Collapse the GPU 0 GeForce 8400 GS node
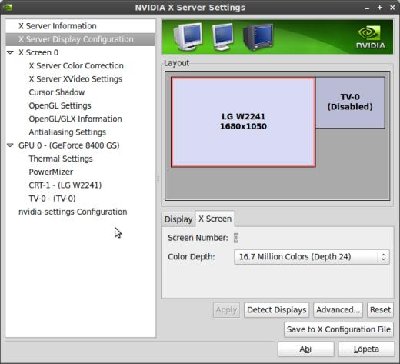Image resolution: width=400 pixels, height=364 pixels. (11, 146)
